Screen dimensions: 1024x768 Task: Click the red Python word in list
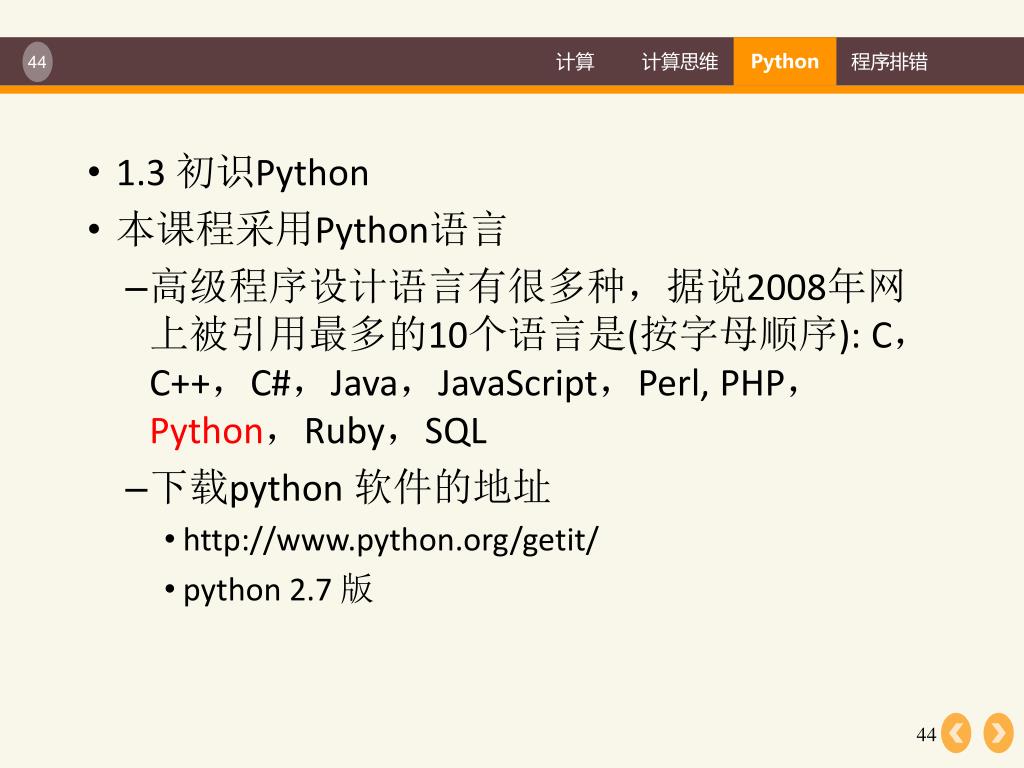coord(206,432)
